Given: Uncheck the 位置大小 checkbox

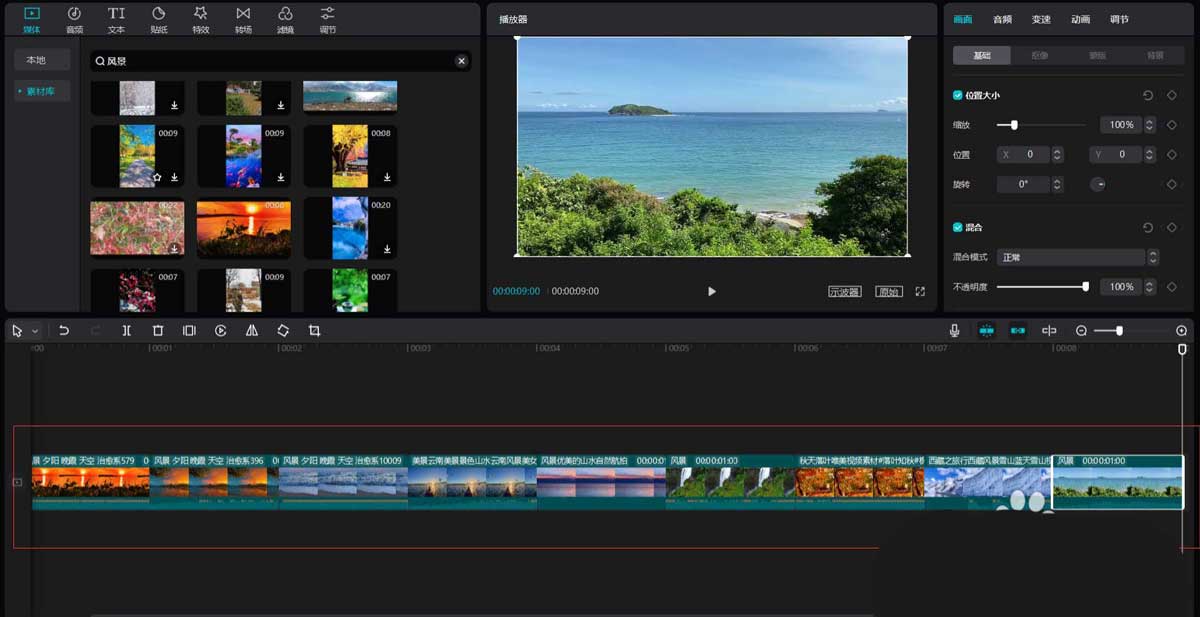Looking at the screenshot, I should click(x=958, y=95).
